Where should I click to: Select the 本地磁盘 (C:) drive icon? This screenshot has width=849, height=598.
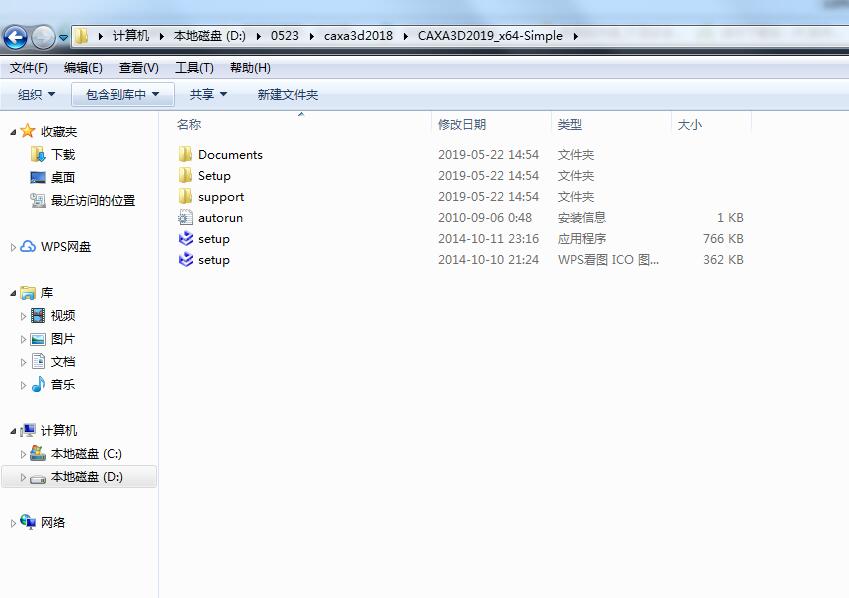[38, 453]
